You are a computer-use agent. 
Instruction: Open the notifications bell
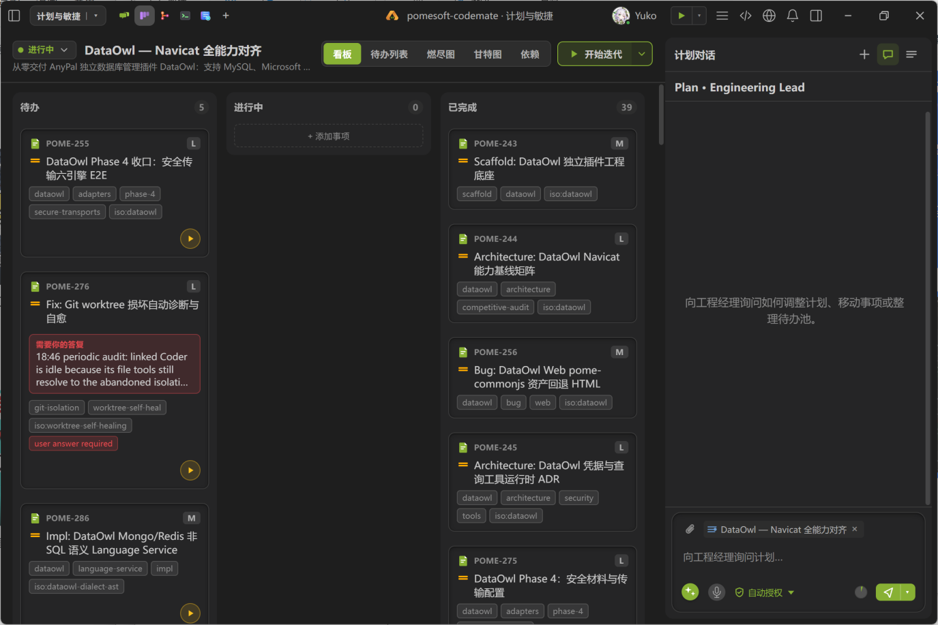[792, 16]
